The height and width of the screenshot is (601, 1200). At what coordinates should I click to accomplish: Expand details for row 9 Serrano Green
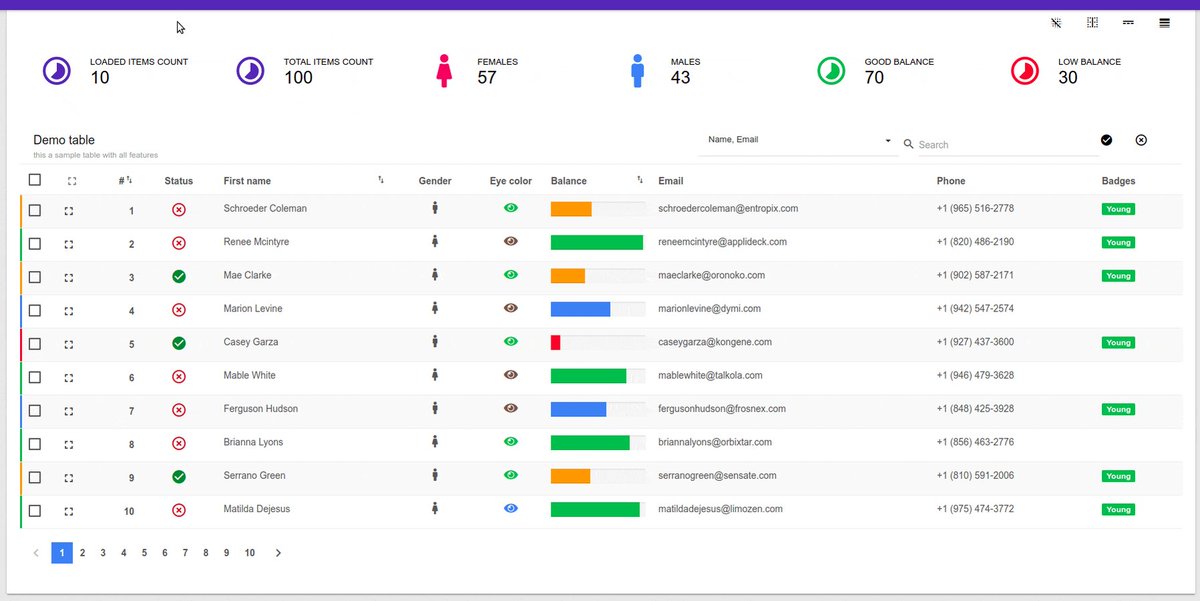(69, 477)
